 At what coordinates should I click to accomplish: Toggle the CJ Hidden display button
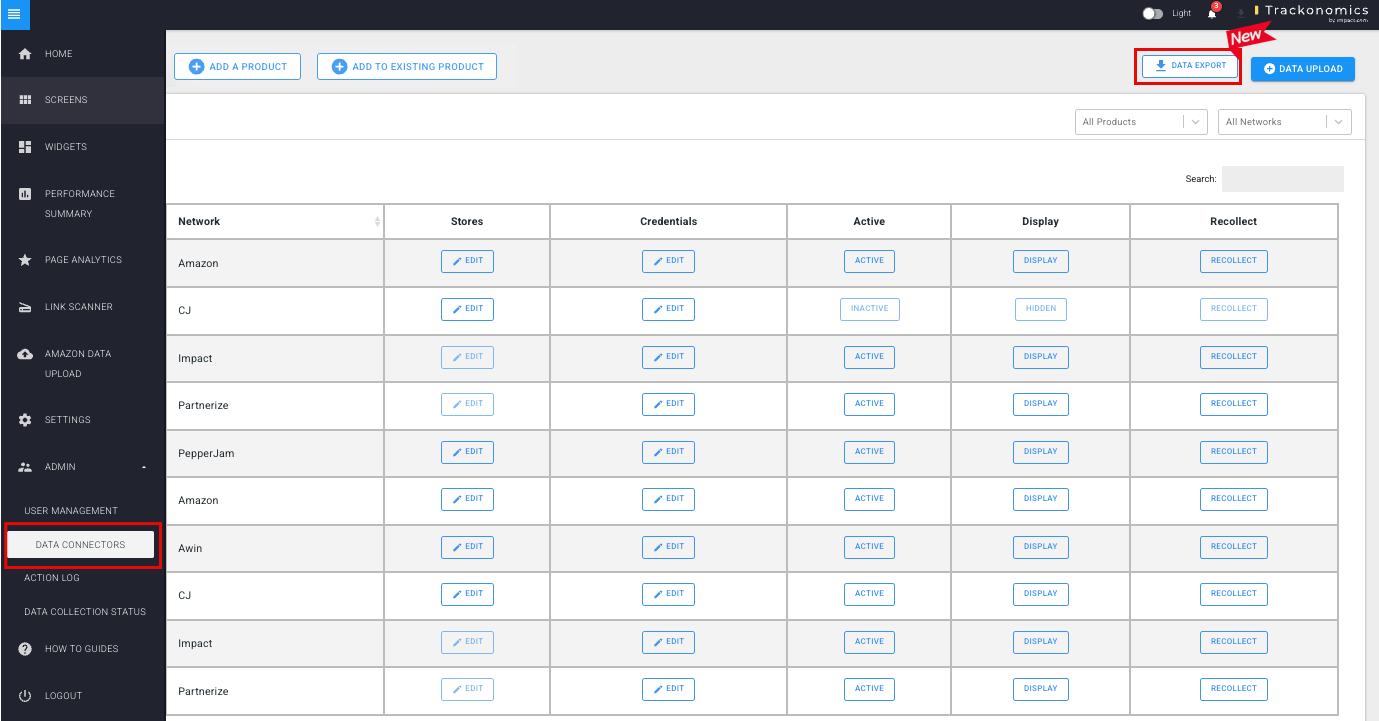coord(1040,309)
